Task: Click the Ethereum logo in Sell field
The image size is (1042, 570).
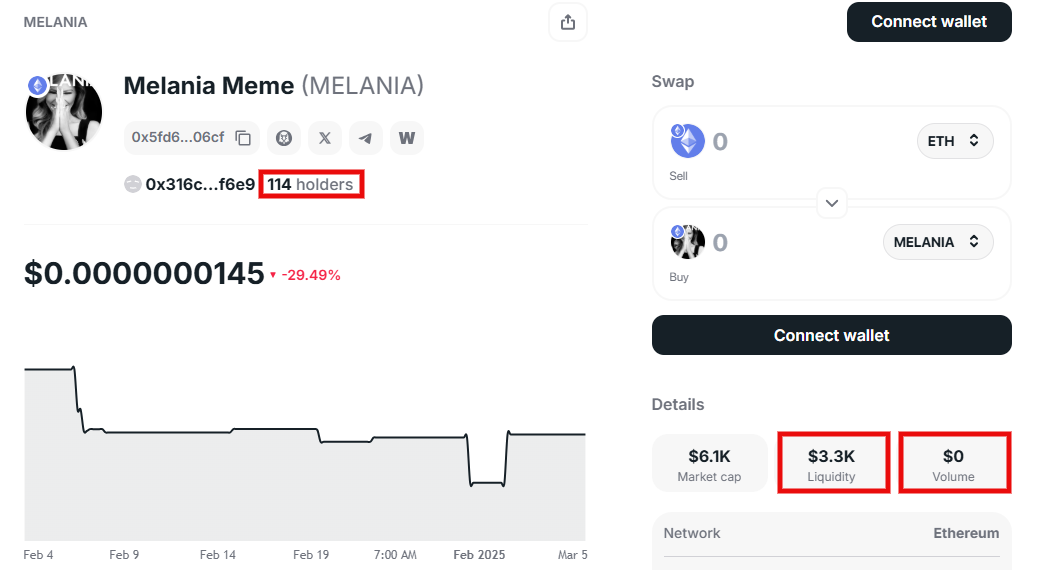Action: pyautogui.click(x=687, y=141)
